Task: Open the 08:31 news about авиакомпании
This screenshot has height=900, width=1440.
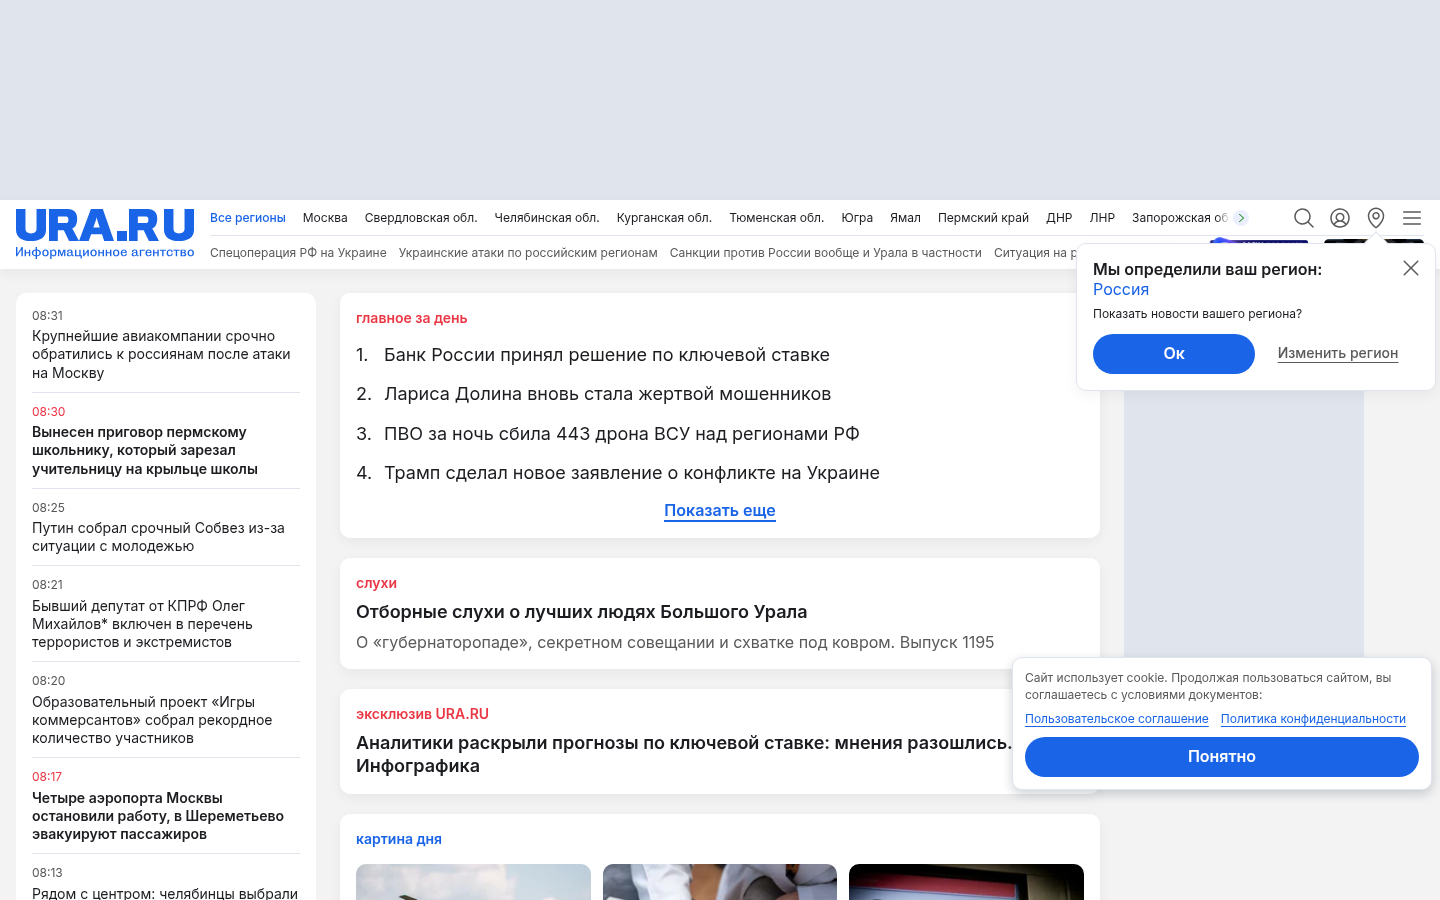Action: click(x=161, y=354)
